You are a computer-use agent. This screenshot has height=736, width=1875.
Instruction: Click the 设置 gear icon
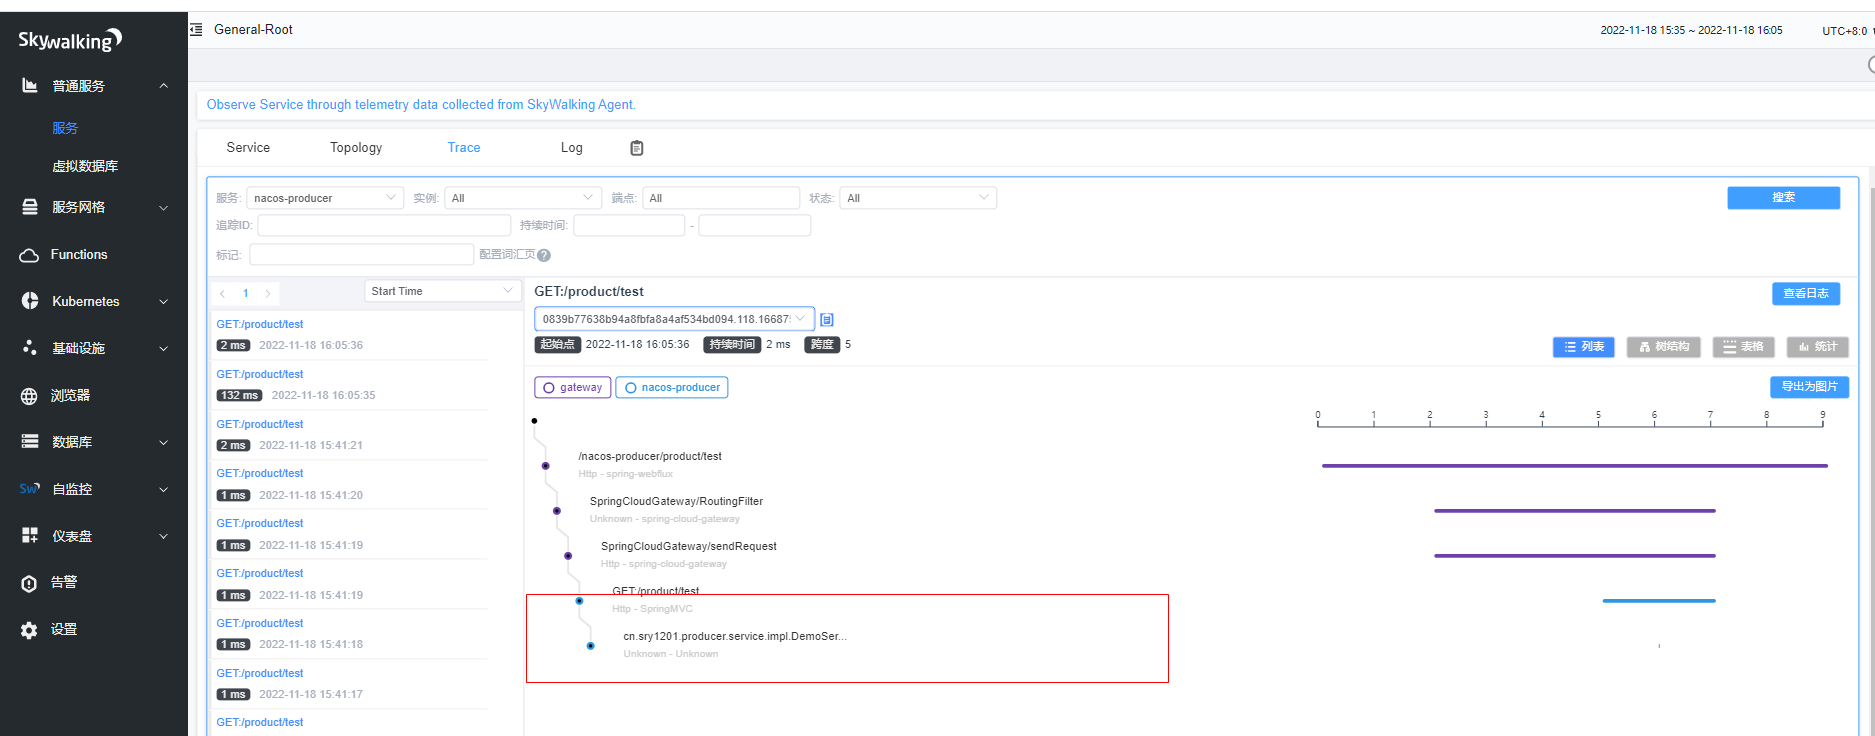[30, 630]
